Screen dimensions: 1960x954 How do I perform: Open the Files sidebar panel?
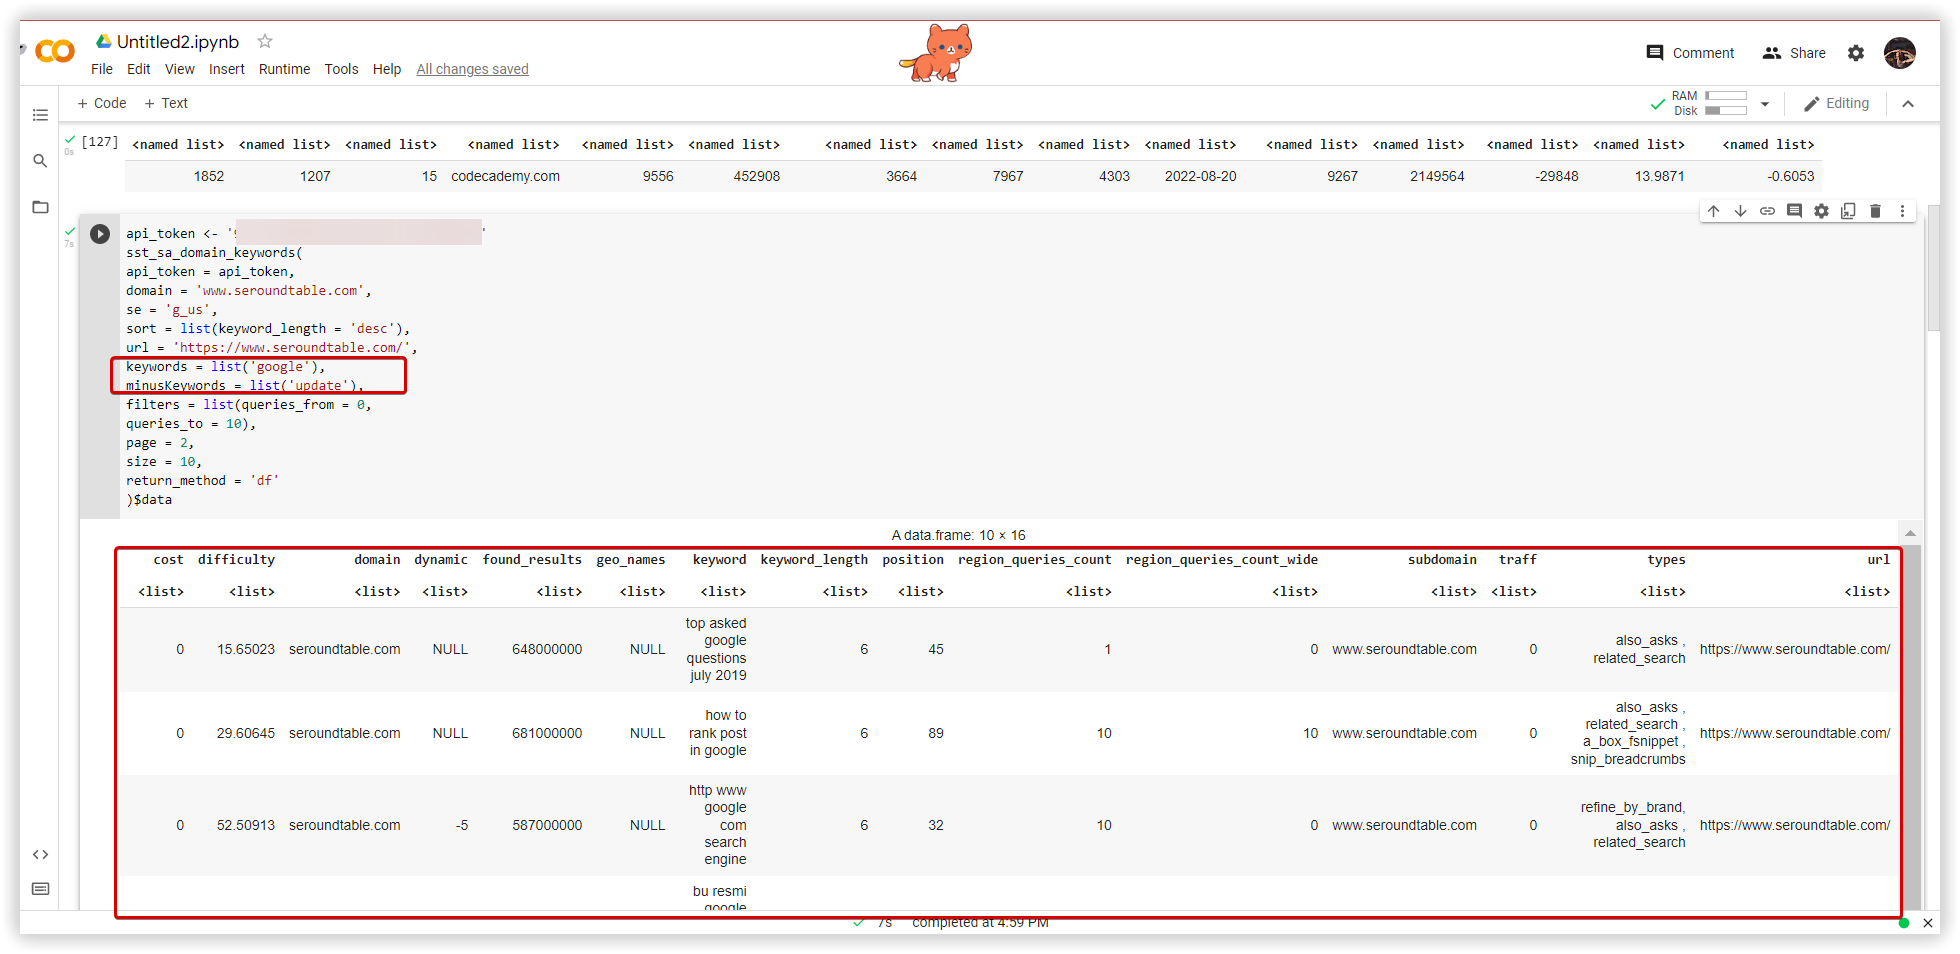pos(40,207)
